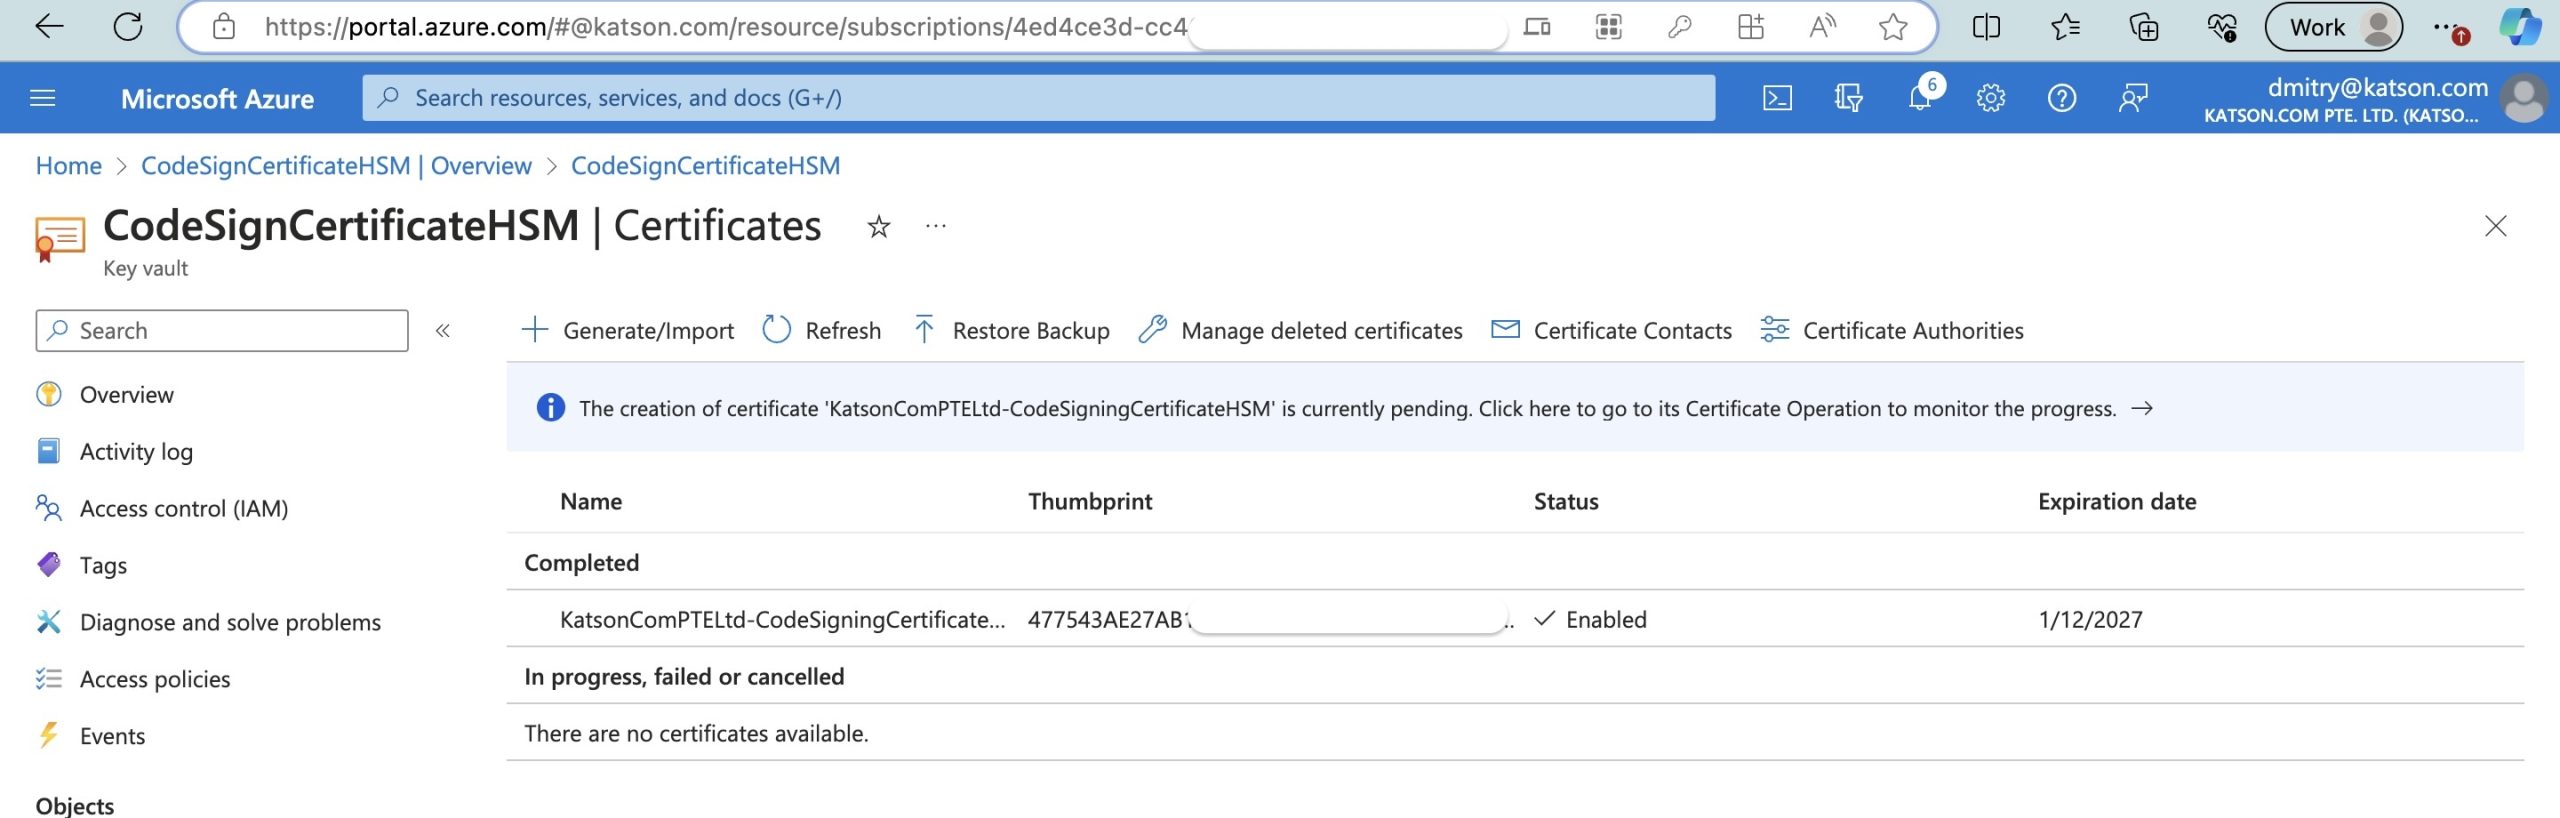Image resolution: width=2560 pixels, height=818 pixels.
Task: Open browser essentials heart icon
Action: click(2222, 27)
